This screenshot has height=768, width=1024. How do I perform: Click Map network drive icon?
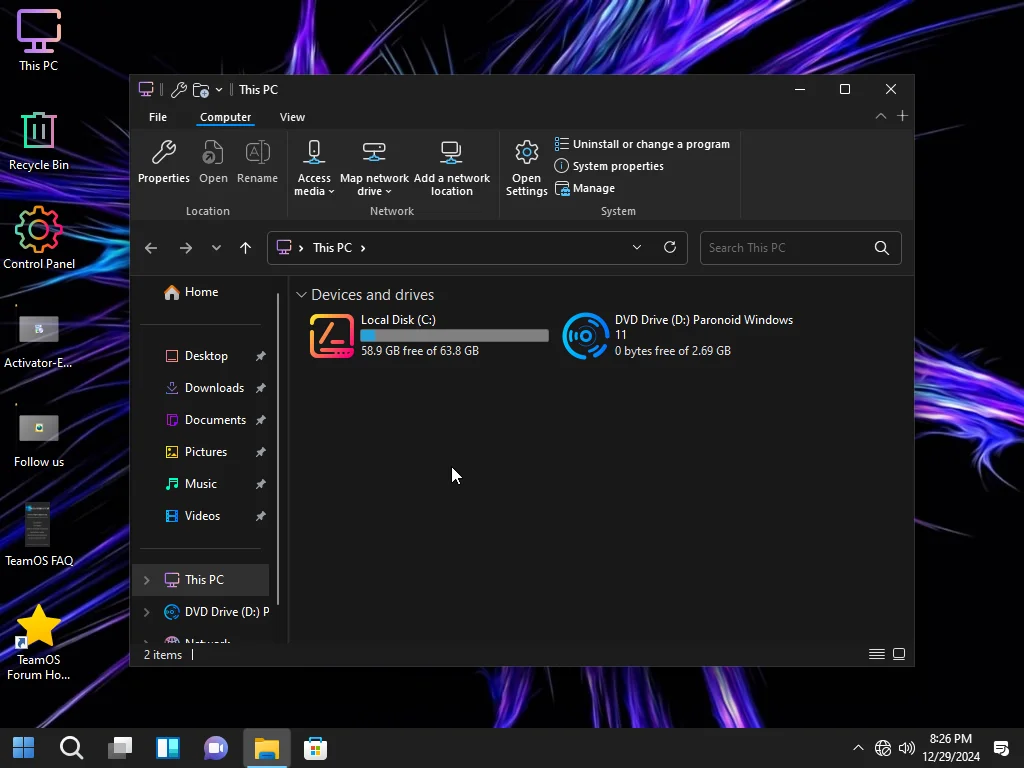point(374,152)
